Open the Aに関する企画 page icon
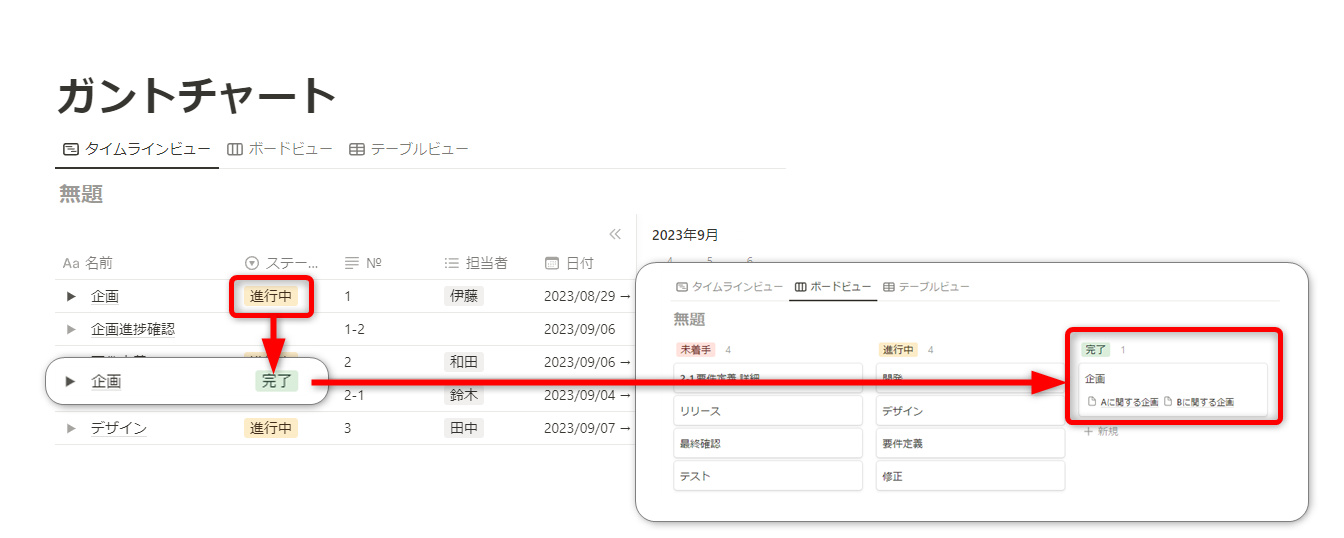This screenshot has height=538, width=1344. point(1092,402)
